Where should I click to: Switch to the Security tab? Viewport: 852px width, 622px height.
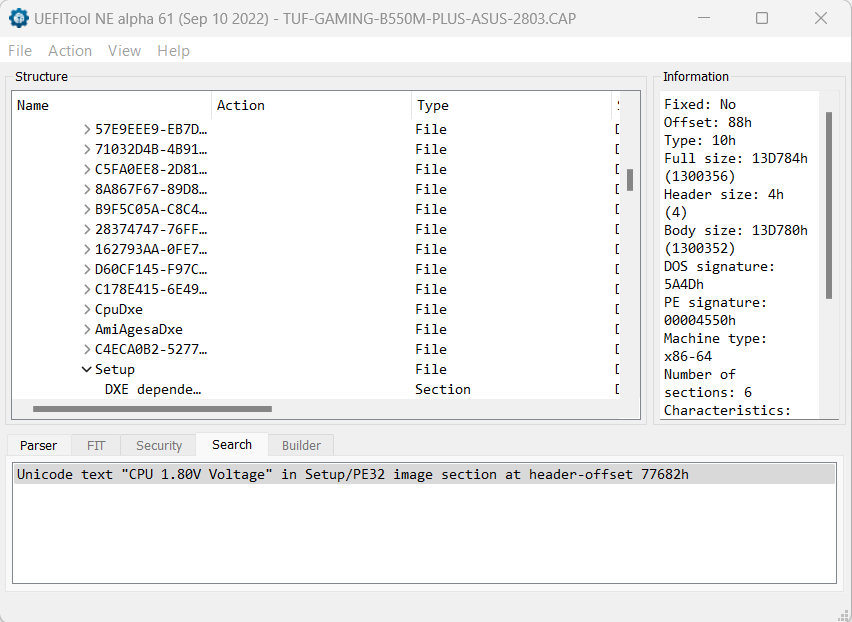coord(159,445)
